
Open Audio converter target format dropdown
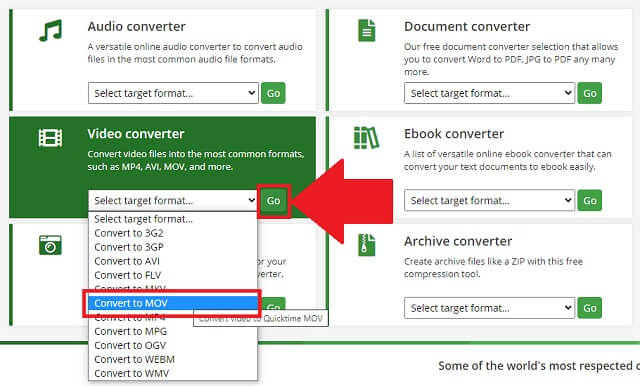pos(173,93)
